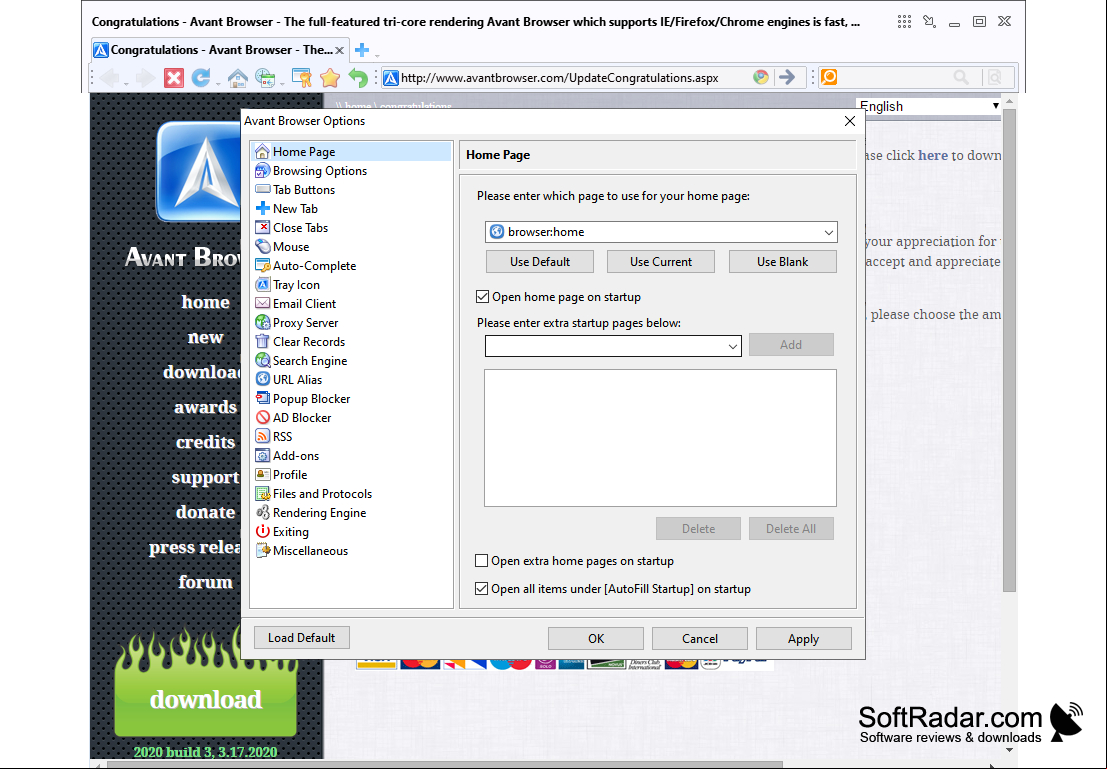Image resolution: width=1107 pixels, height=769 pixels.
Task: Click the donate link on the webpage
Action: tap(205, 512)
